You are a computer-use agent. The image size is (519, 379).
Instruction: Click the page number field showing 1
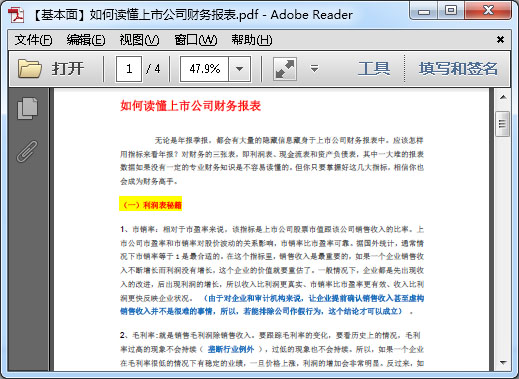pos(129,69)
